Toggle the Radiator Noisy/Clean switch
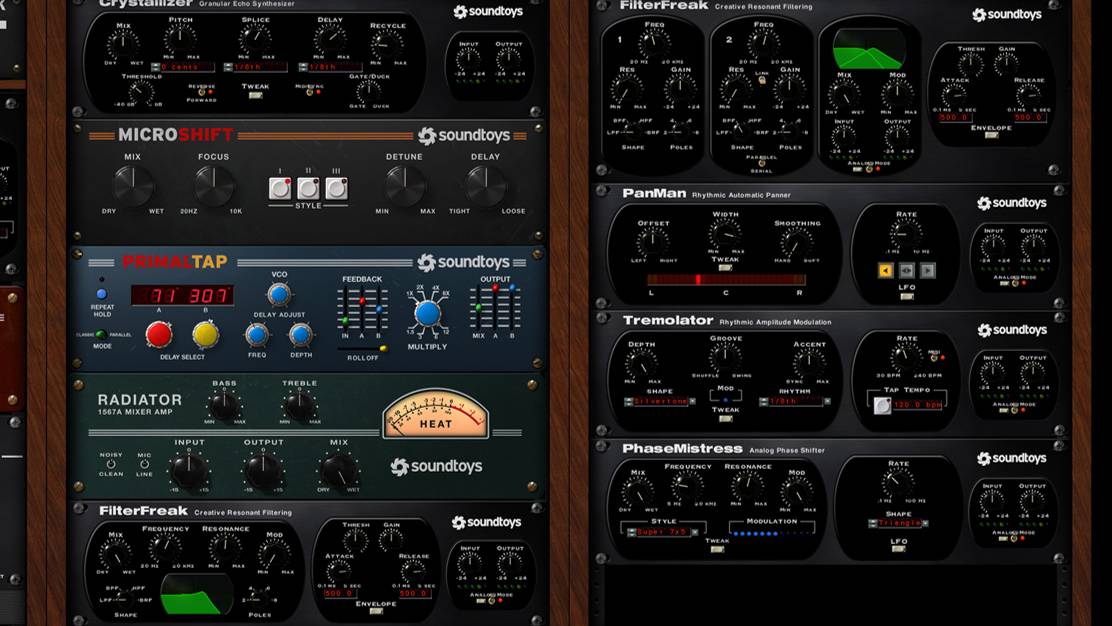The height and width of the screenshot is (626, 1112). (x=111, y=464)
